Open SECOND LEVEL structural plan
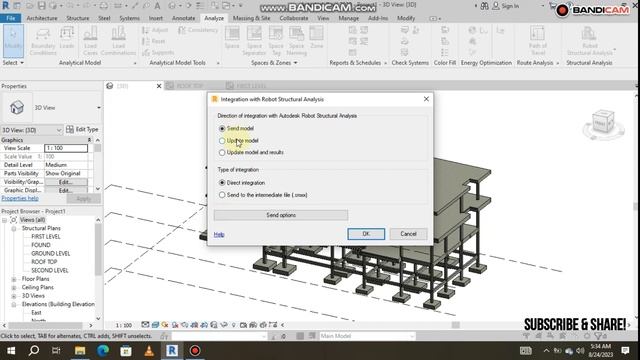 50,270
